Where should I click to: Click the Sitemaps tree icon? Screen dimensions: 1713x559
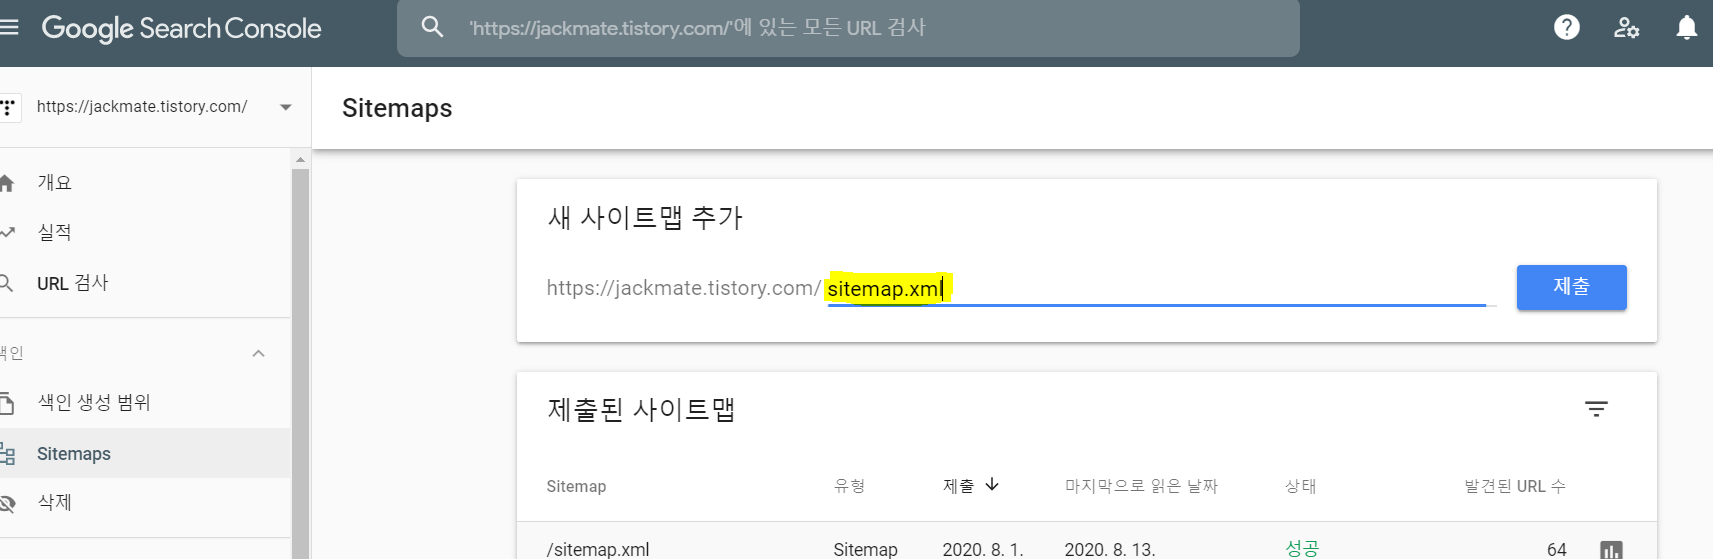pos(7,454)
